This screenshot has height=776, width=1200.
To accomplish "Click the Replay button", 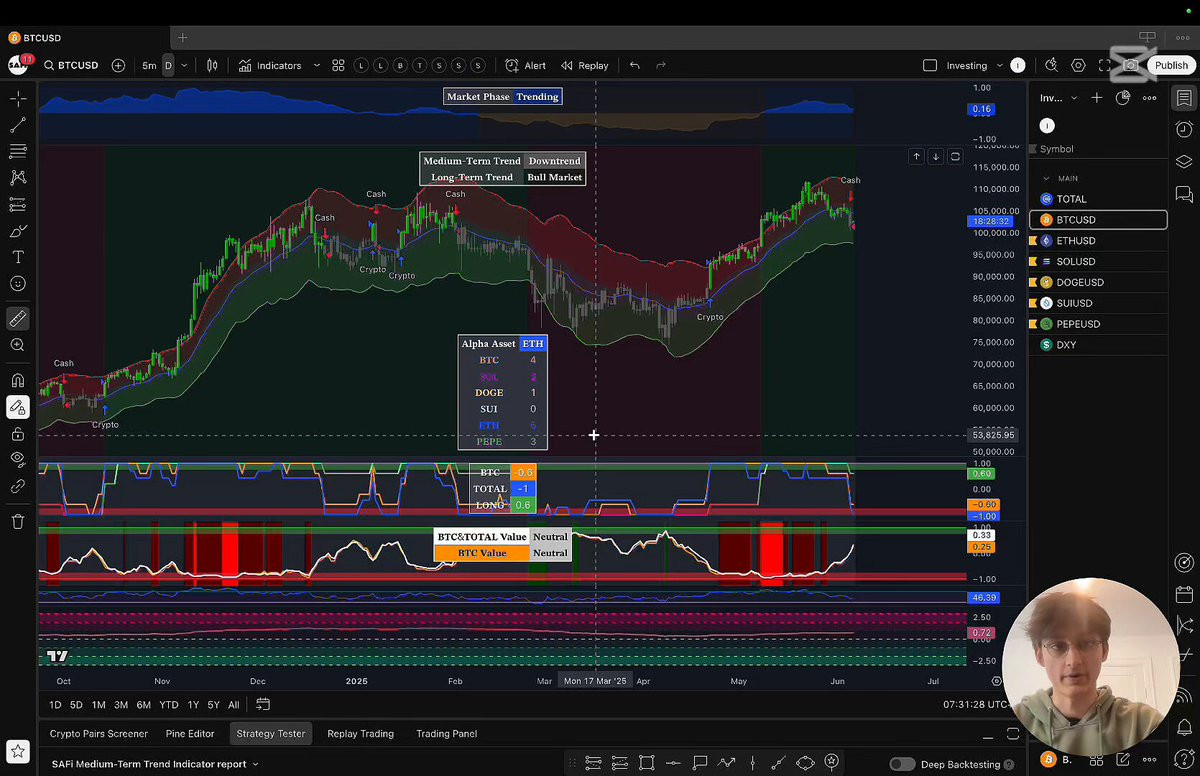I will coord(584,66).
